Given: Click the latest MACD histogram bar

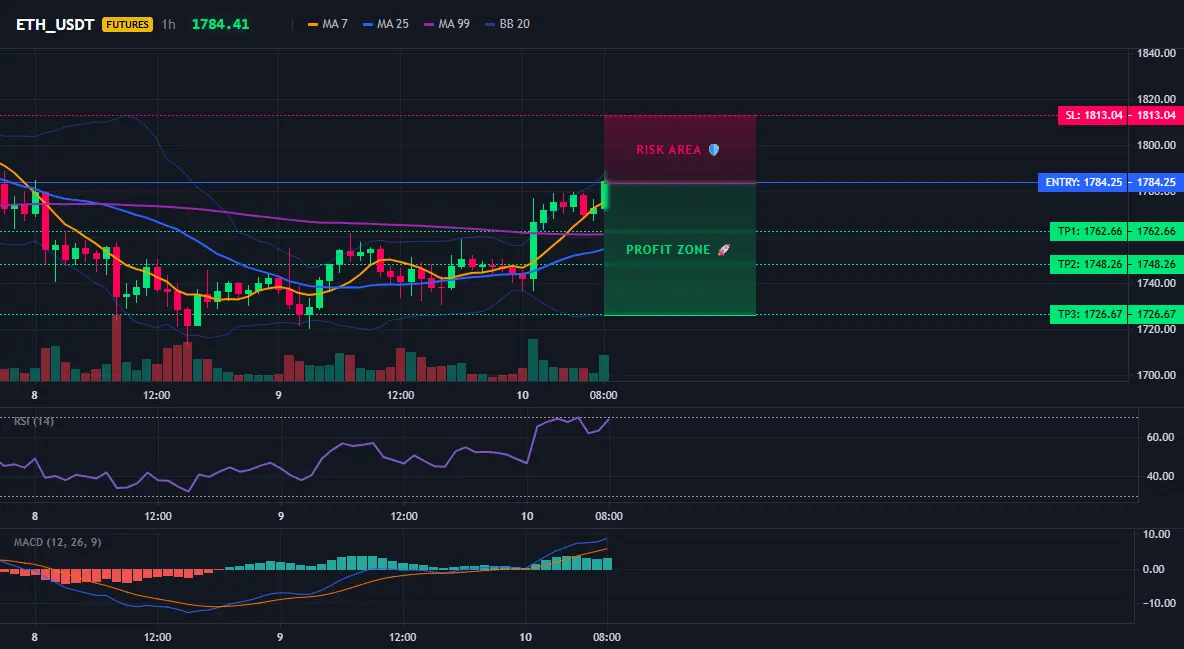Looking at the screenshot, I should tap(607, 564).
